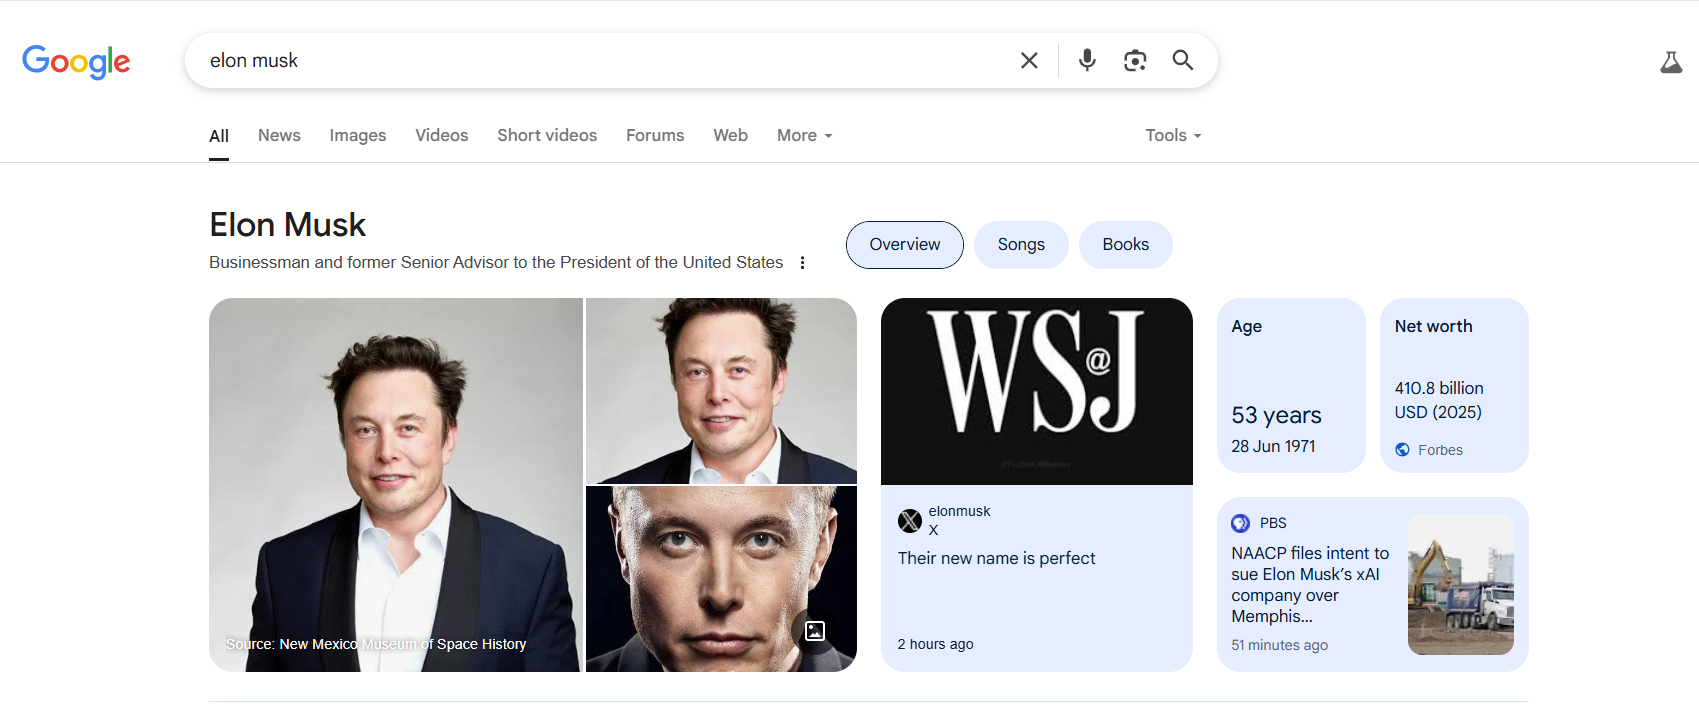
Task: Open the image gallery icon on Musk's photo
Action: pyautogui.click(x=814, y=631)
